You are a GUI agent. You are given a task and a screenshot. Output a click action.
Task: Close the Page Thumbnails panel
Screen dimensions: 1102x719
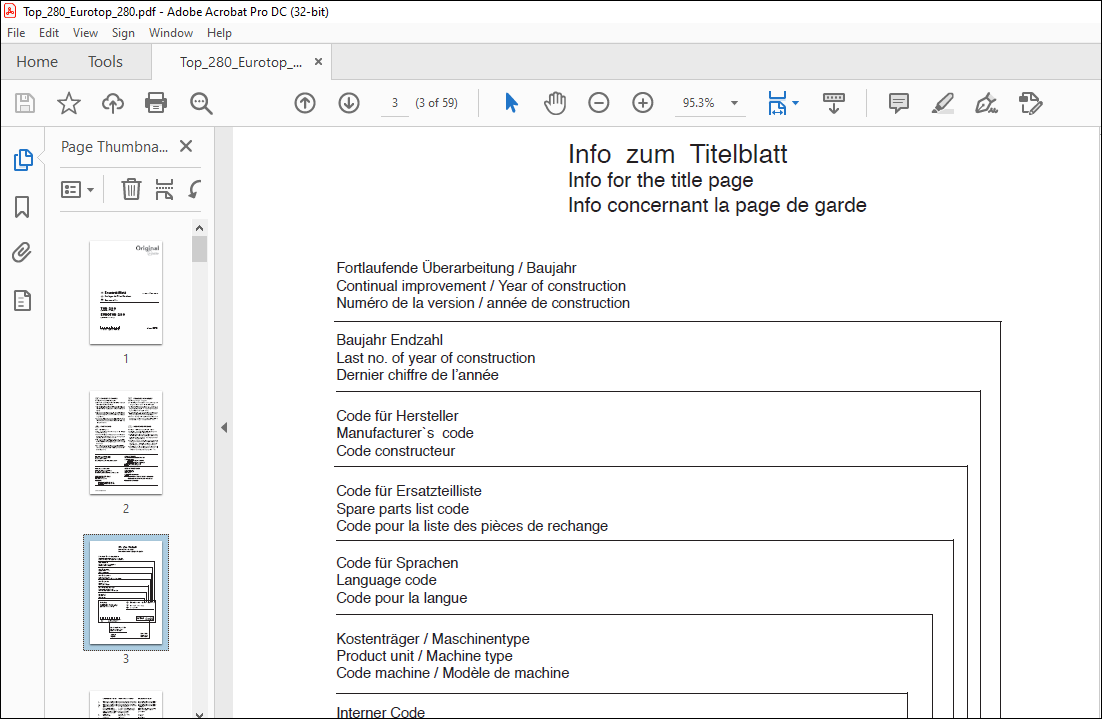[x=186, y=146]
